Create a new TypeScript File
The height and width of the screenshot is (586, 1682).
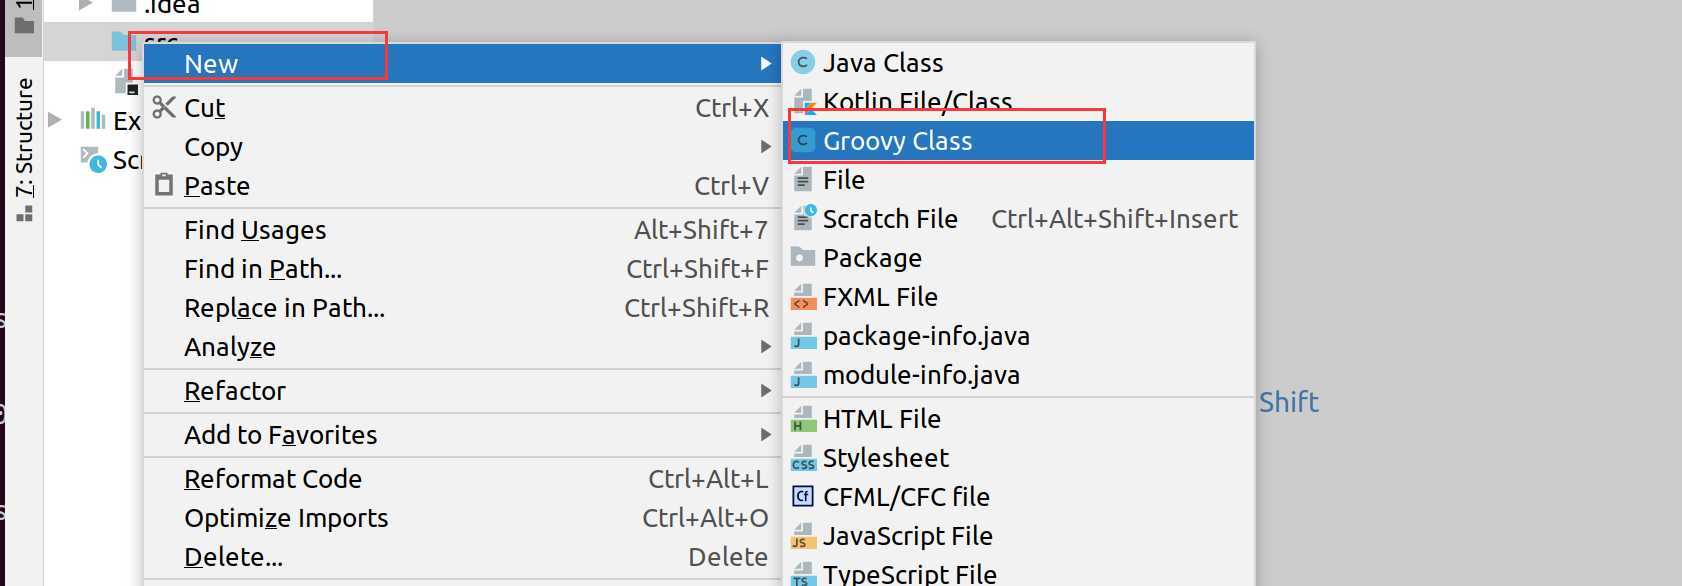coord(909,574)
